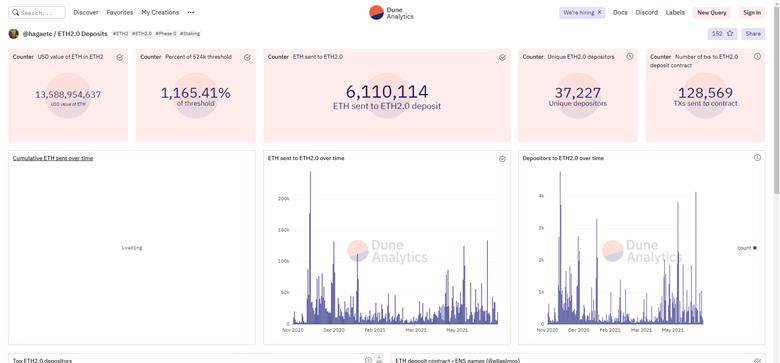
Task: Click the check icon on ETH sent over time chart
Action: pyautogui.click(x=502, y=159)
